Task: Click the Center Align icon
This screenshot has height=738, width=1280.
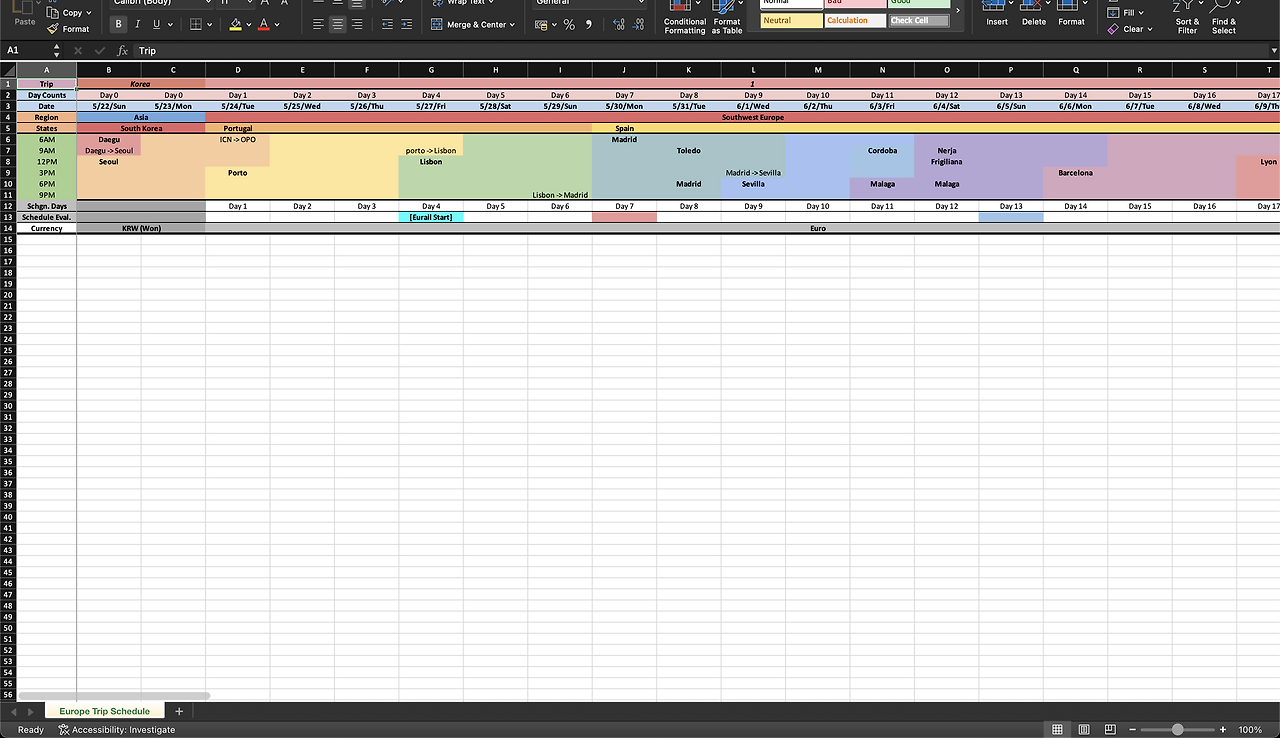Action: tap(338, 24)
